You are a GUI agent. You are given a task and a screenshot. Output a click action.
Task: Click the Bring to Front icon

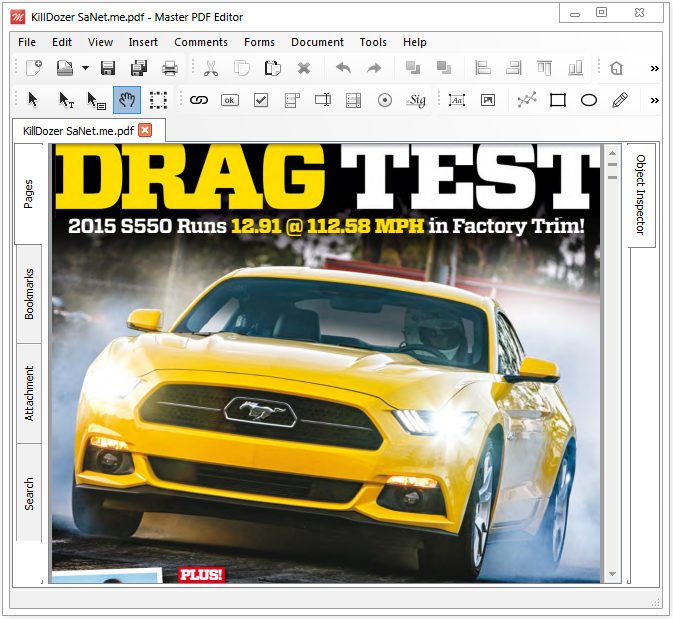pos(413,68)
